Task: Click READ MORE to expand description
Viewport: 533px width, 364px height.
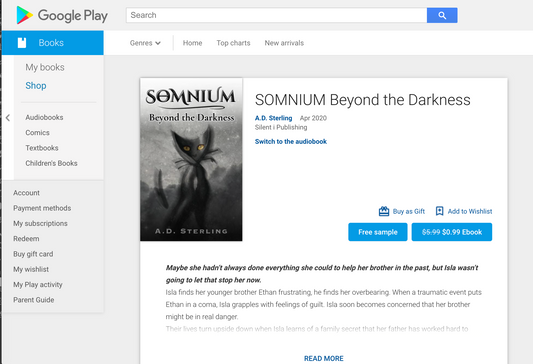Action: (324, 358)
